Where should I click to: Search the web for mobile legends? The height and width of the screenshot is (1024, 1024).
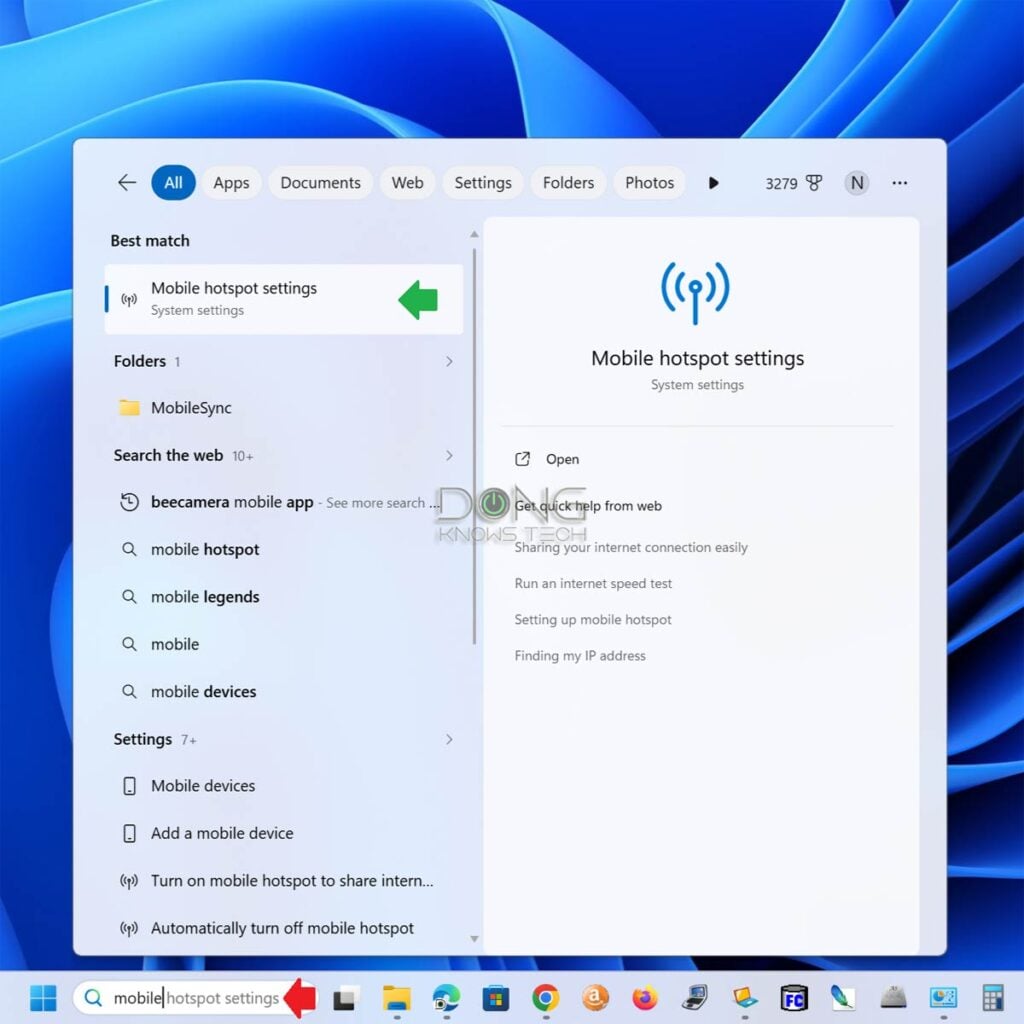(x=283, y=597)
